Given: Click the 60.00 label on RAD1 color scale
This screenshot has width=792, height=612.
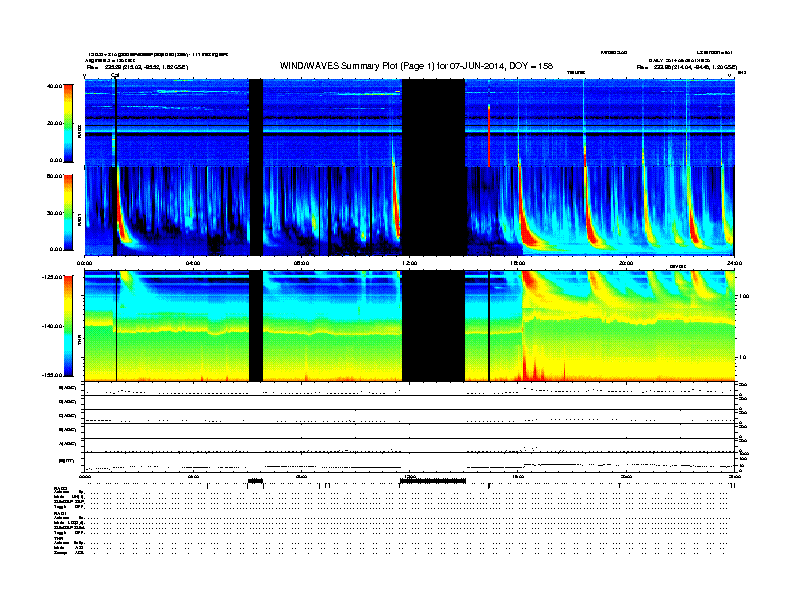Looking at the screenshot, I should coord(54,176).
